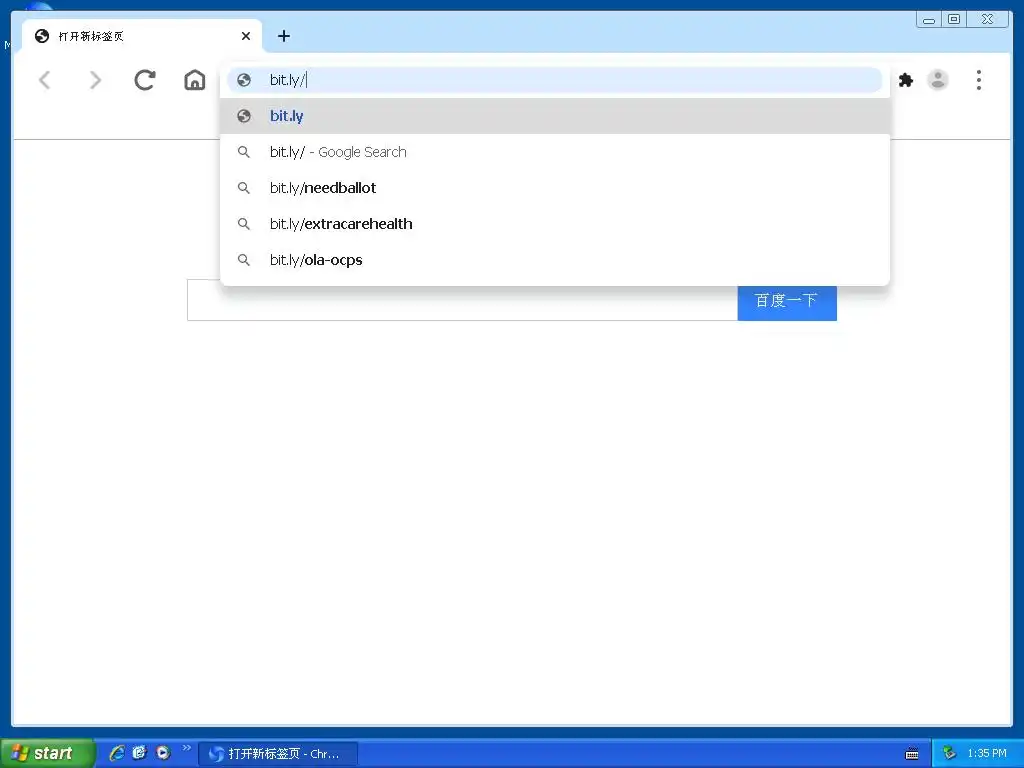Reload the page with the refresh icon
Screen dimensions: 1024x768
pos(144,80)
